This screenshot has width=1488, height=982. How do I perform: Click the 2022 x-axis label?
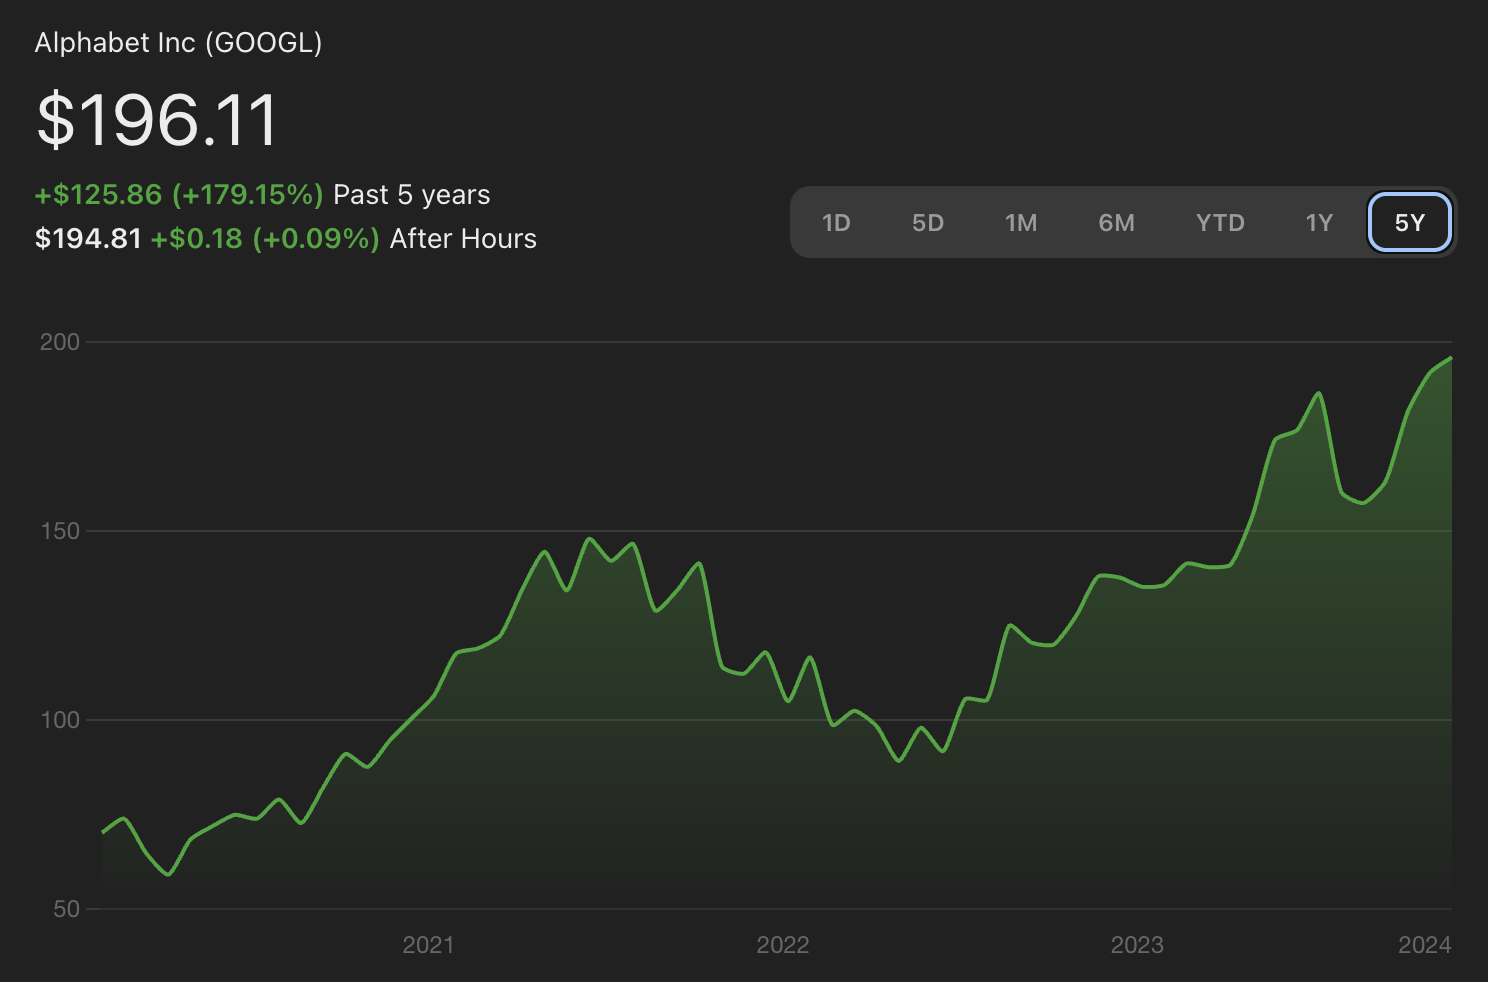click(x=783, y=945)
